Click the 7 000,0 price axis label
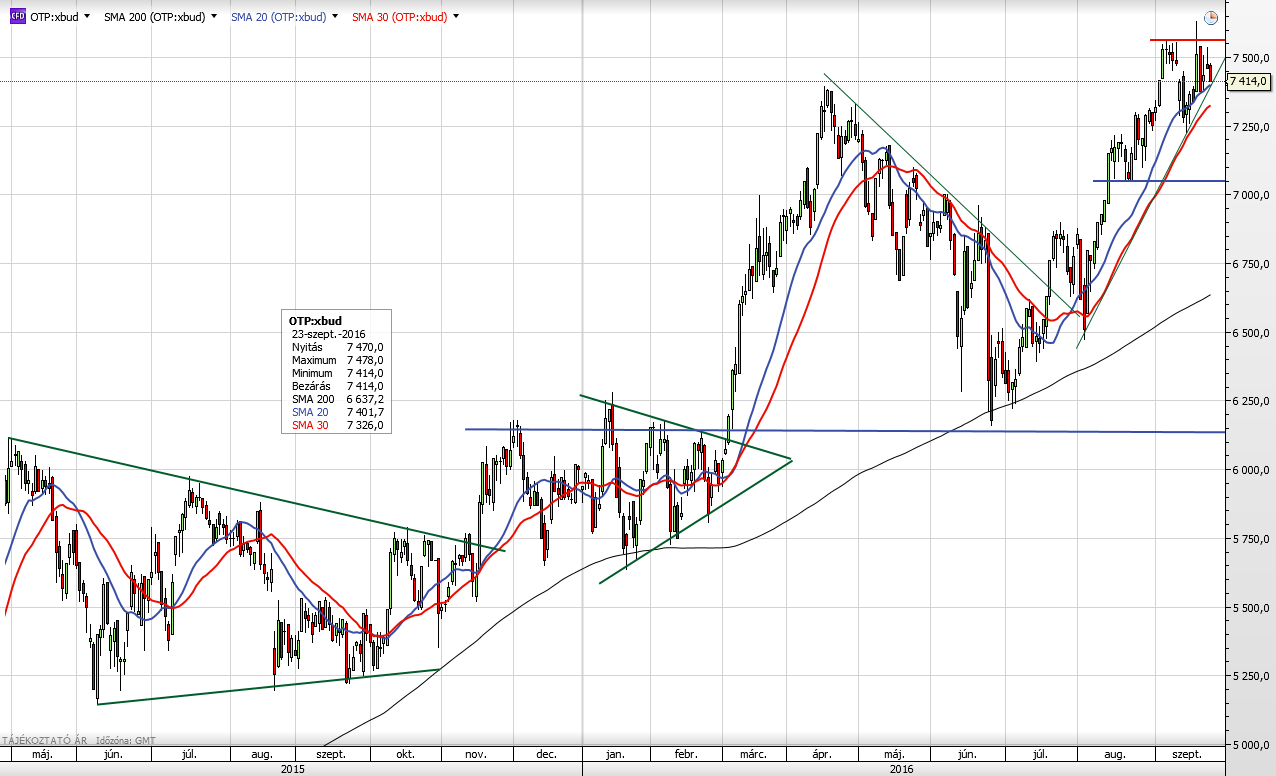The width and height of the screenshot is (1276, 776). (x=1251, y=195)
